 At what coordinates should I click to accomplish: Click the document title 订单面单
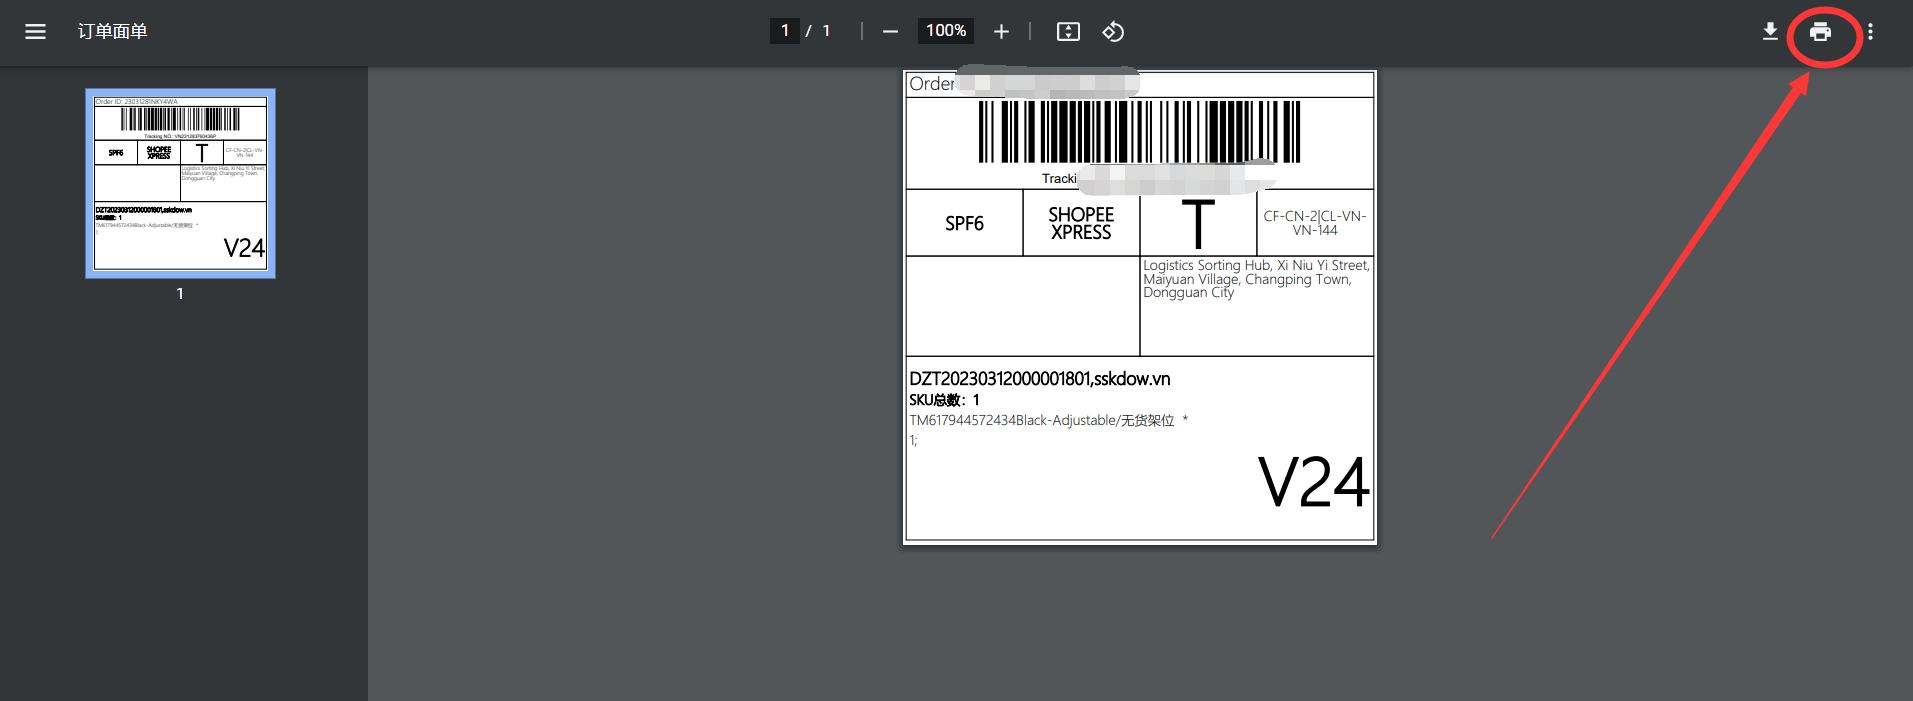point(113,32)
